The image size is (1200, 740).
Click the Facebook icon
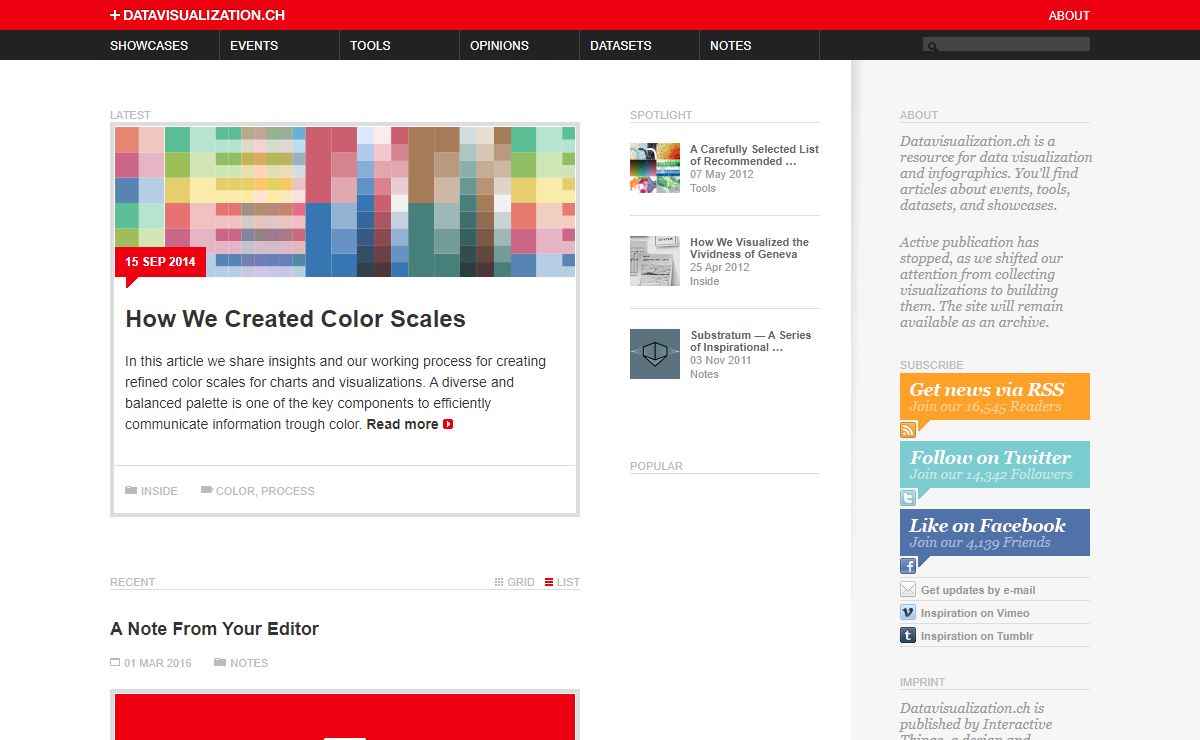tap(908, 566)
